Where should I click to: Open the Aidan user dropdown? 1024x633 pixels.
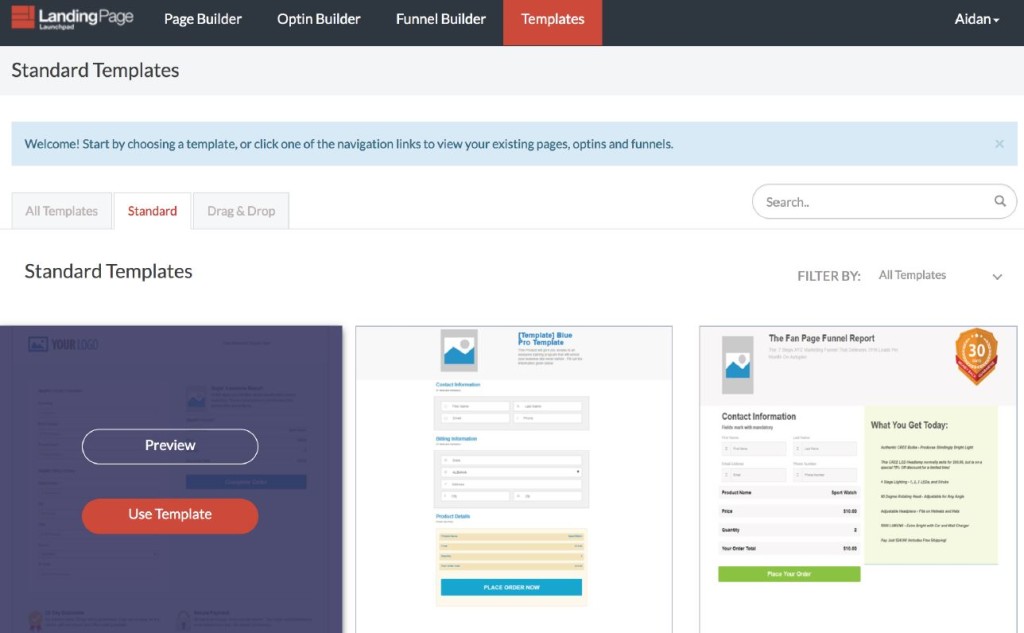976,20
